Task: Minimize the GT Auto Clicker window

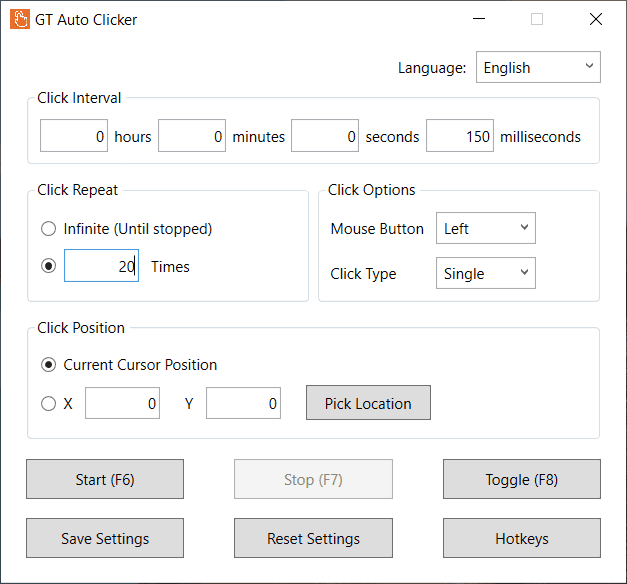Action: tap(479, 19)
